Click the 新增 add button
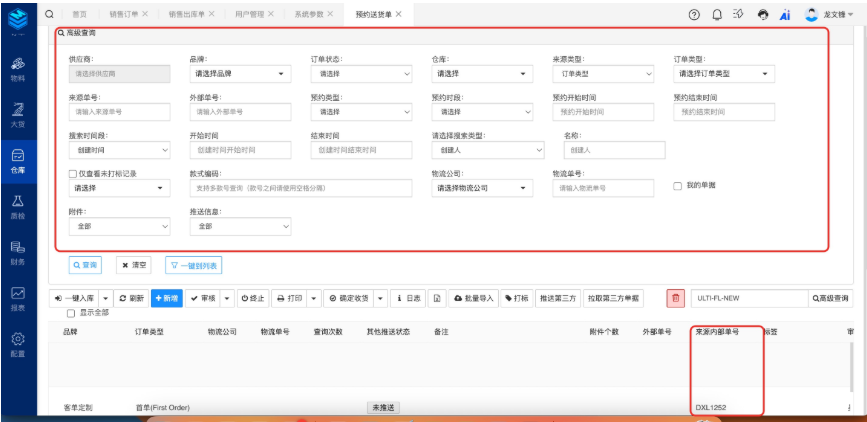The width and height of the screenshot is (867, 422). (167, 298)
